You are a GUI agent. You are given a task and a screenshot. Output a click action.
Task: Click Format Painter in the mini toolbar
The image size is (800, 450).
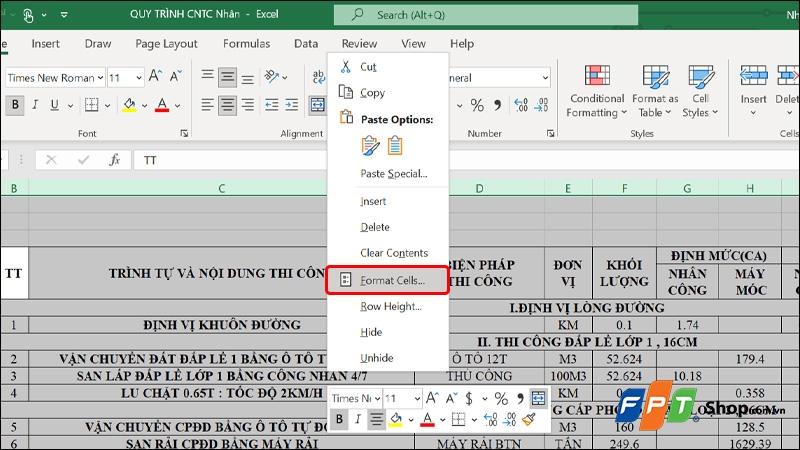click(529, 419)
